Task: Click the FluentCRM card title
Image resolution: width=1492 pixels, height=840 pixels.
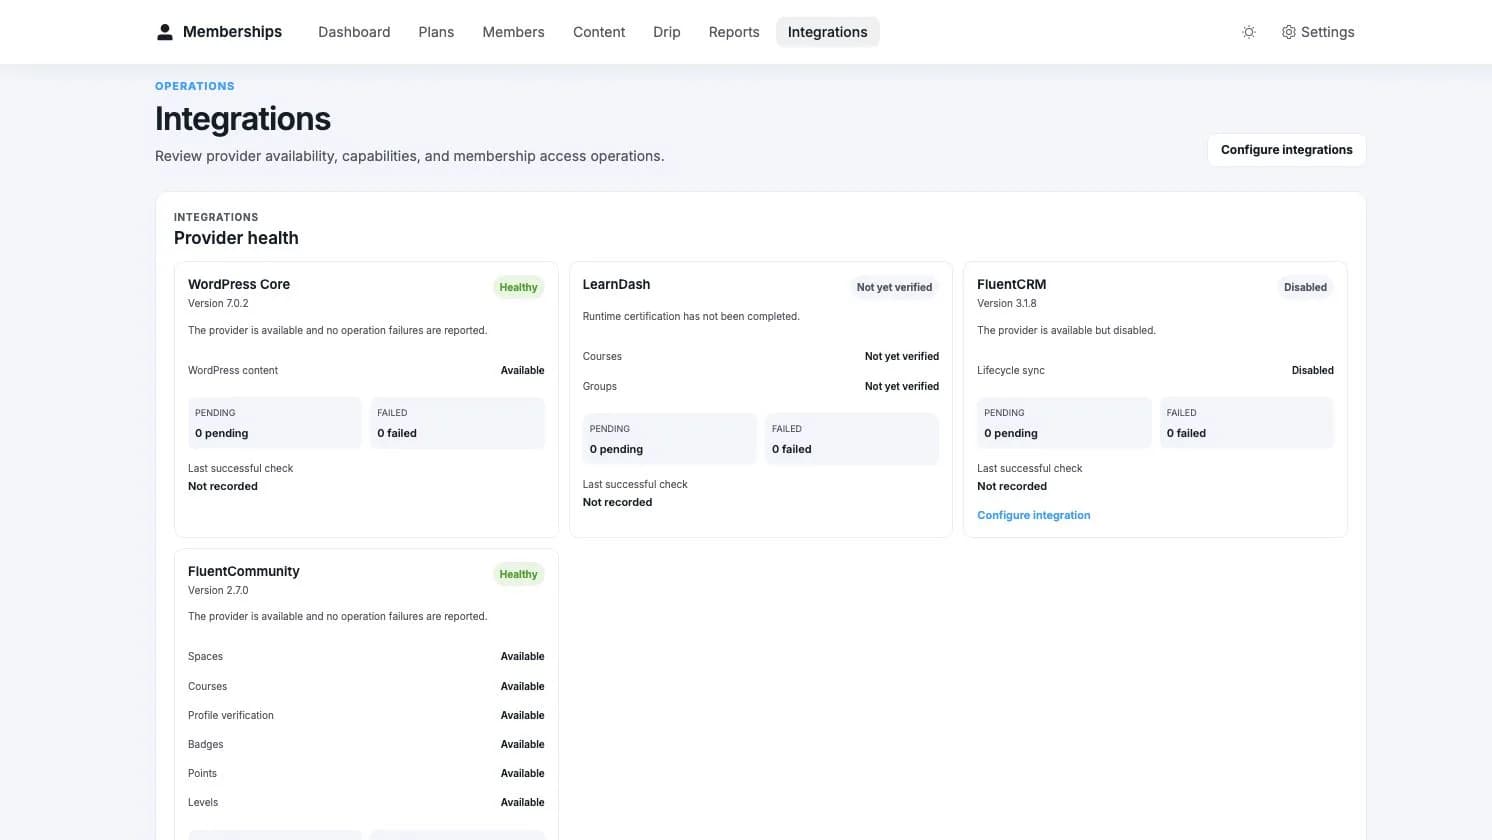Action: (x=1011, y=284)
